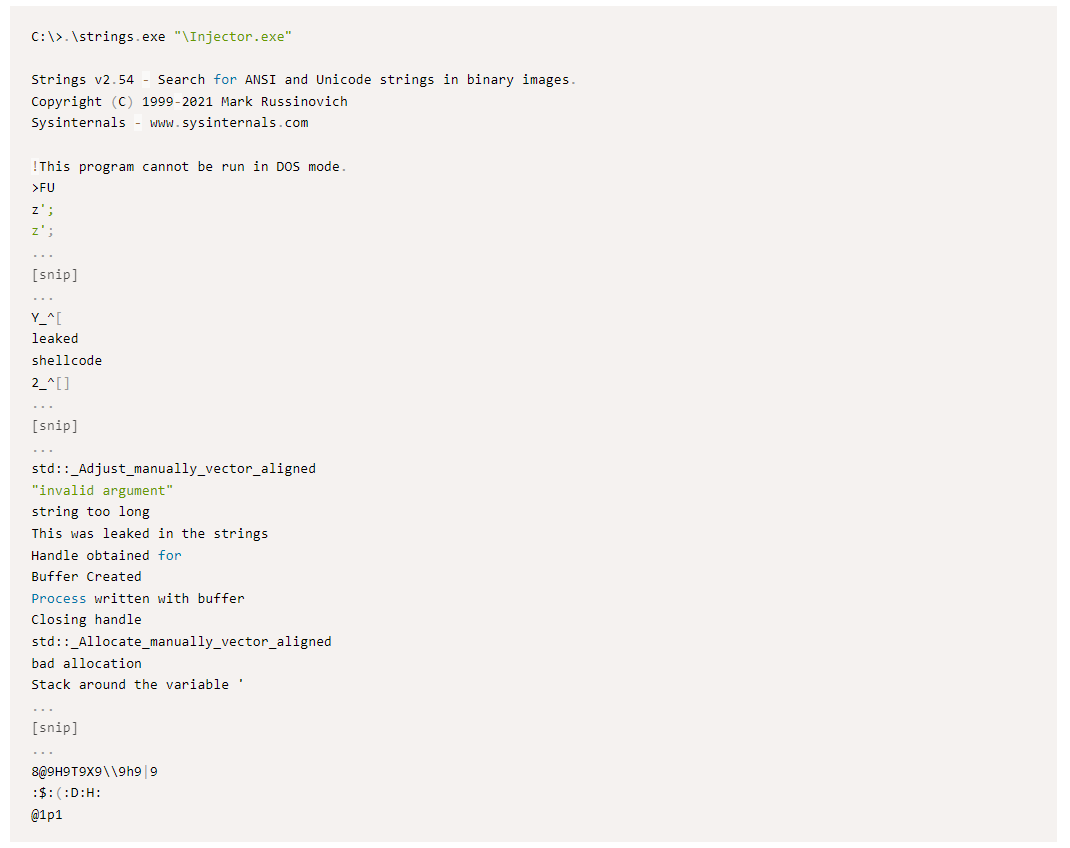Click the "std::_Allocate_manually_vector_aligned" string
The image size is (1070, 848).
pyautogui.click(x=181, y=641)
